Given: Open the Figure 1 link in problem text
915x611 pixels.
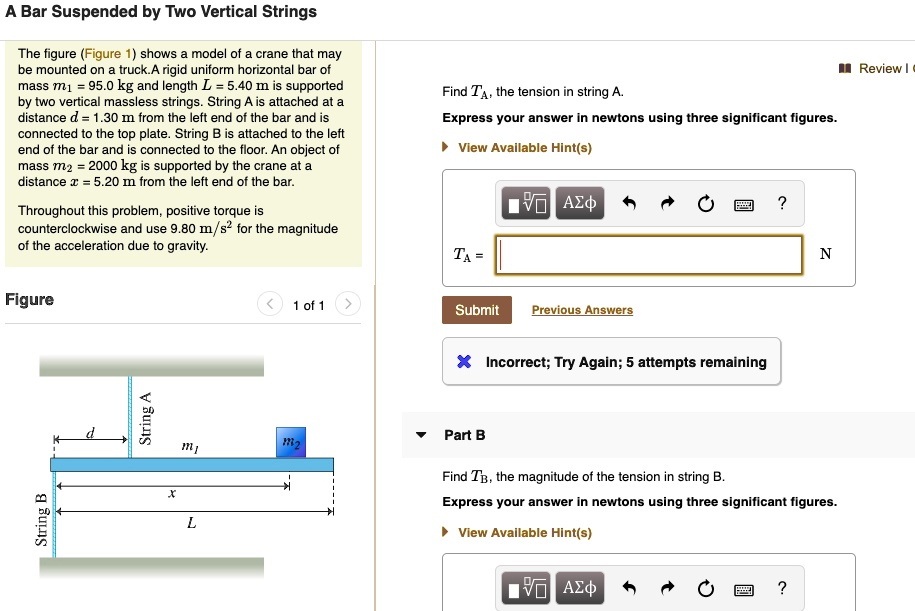Looking at the screenshot, I should (x=108, y=54).
